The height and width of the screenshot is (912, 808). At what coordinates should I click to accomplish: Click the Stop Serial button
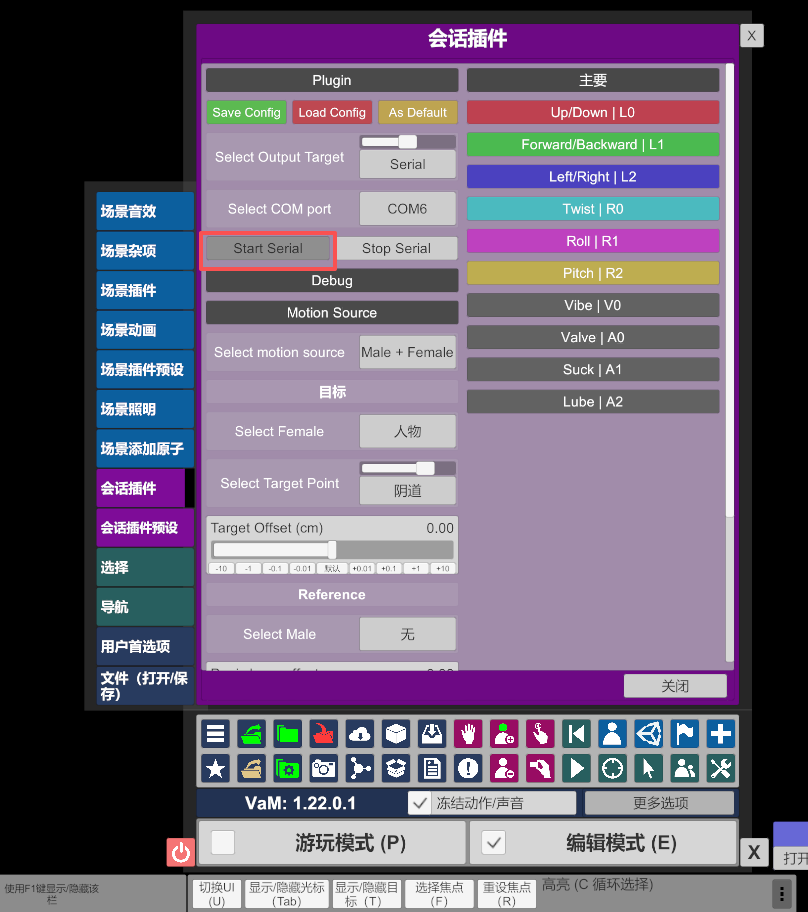click(397, 248)
